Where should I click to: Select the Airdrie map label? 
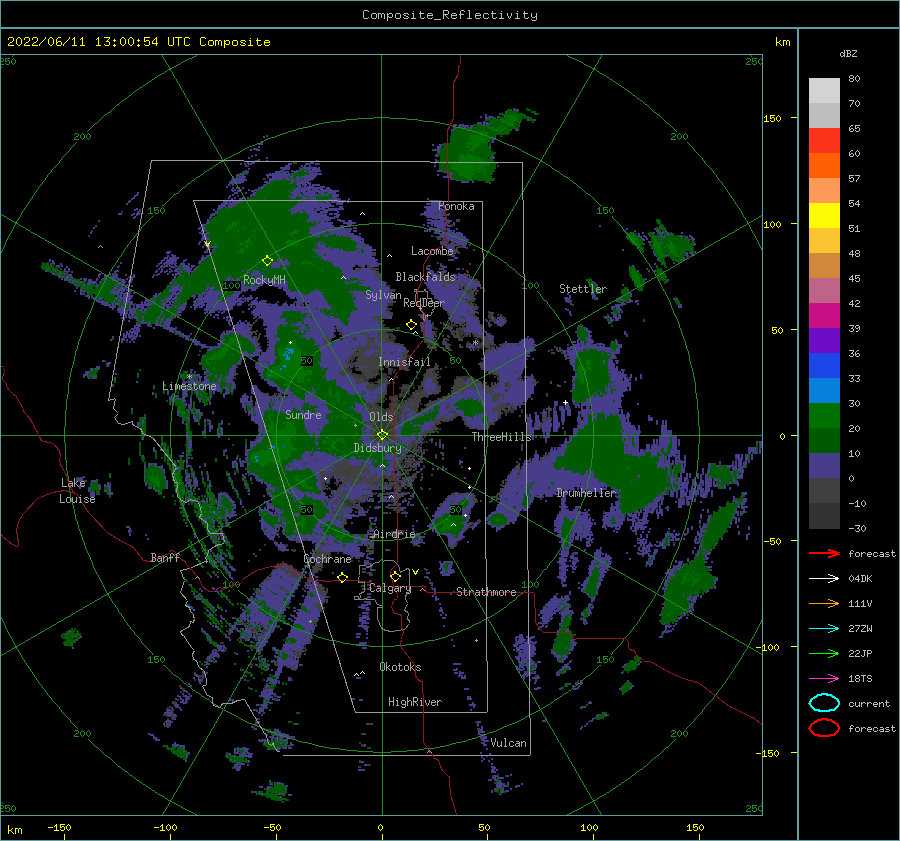click(x=394, y=534)
